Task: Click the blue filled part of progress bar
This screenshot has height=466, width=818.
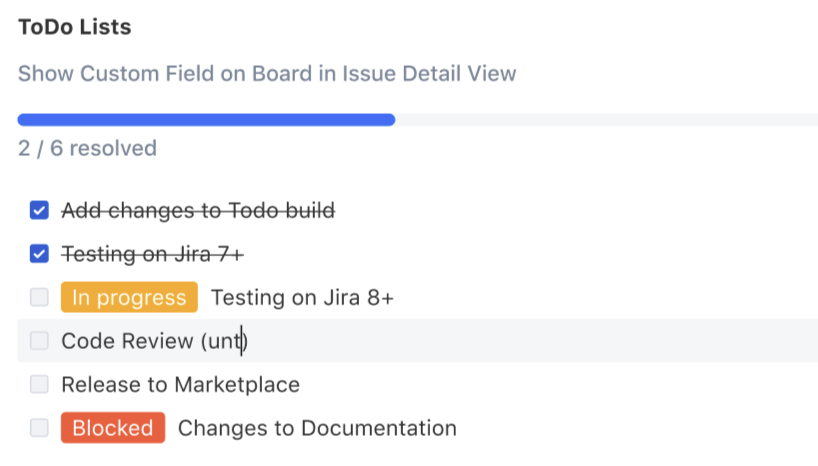Action: [205, 120]
